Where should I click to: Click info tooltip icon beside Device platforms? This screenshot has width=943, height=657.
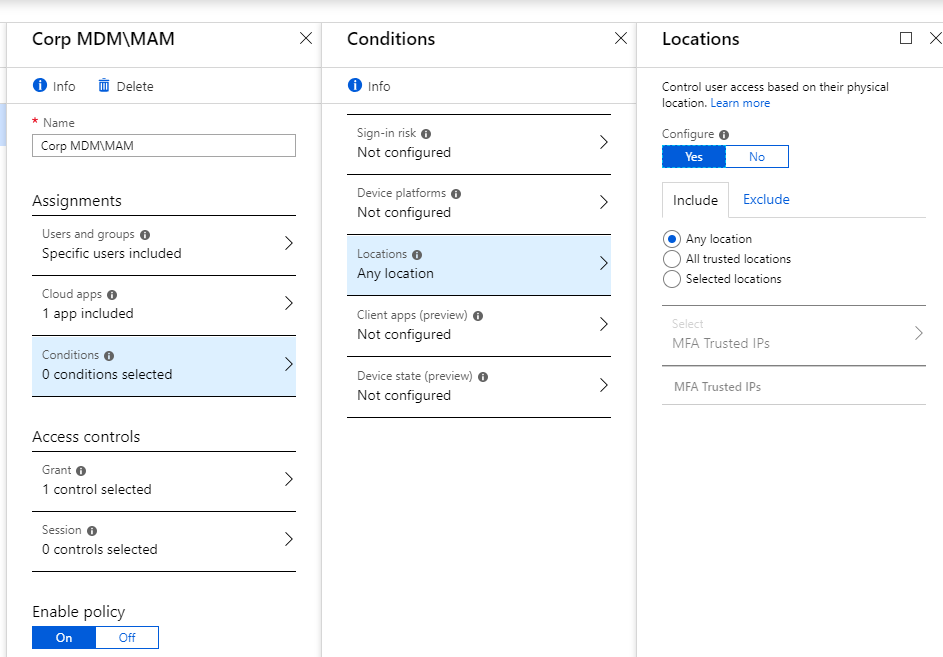click(456, 193)
